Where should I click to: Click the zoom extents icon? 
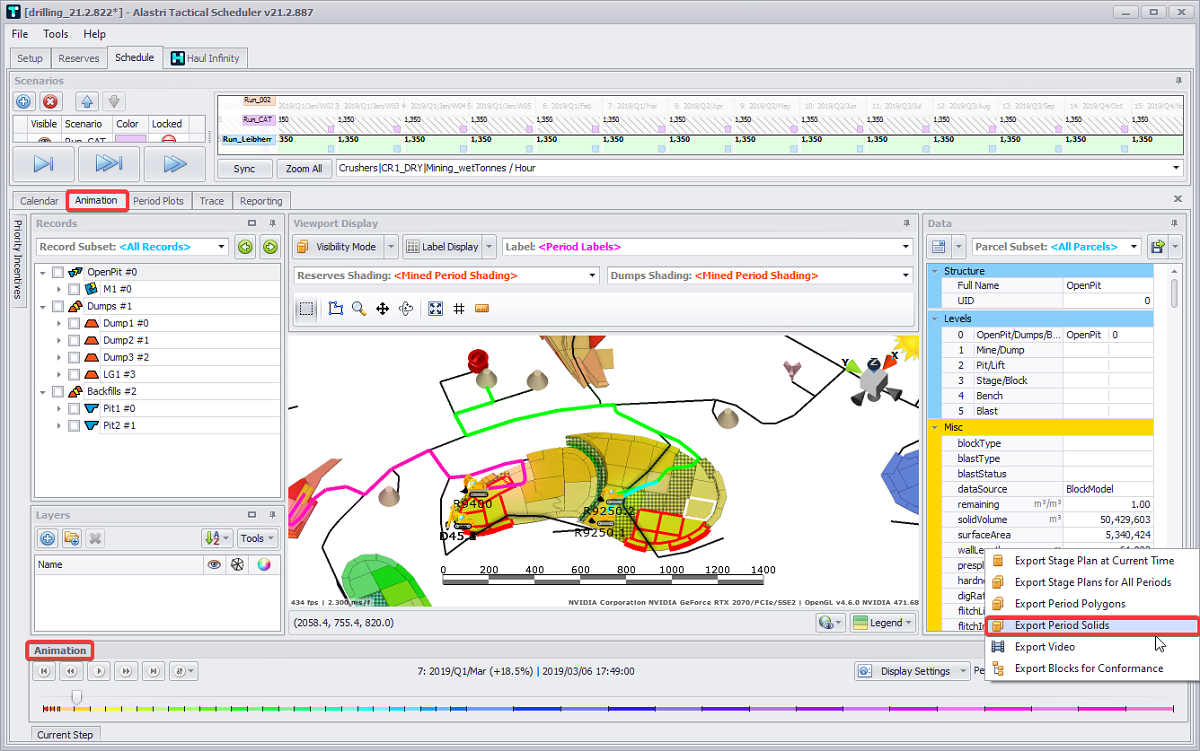436,309
